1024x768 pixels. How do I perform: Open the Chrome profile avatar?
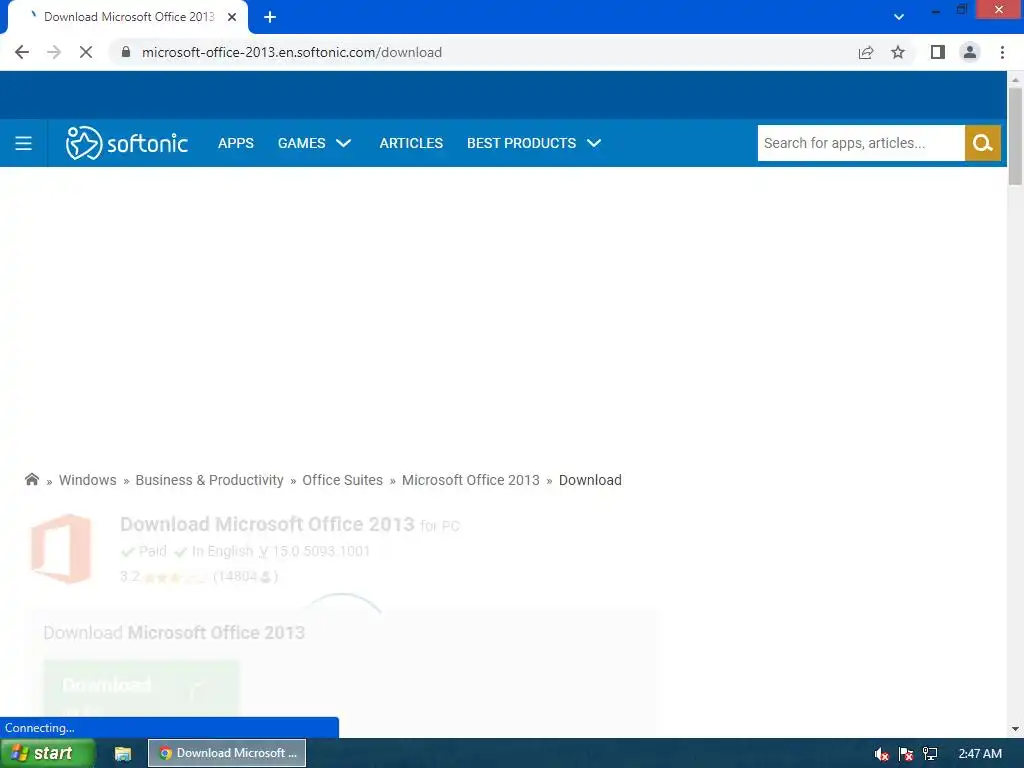click(970, 52)
